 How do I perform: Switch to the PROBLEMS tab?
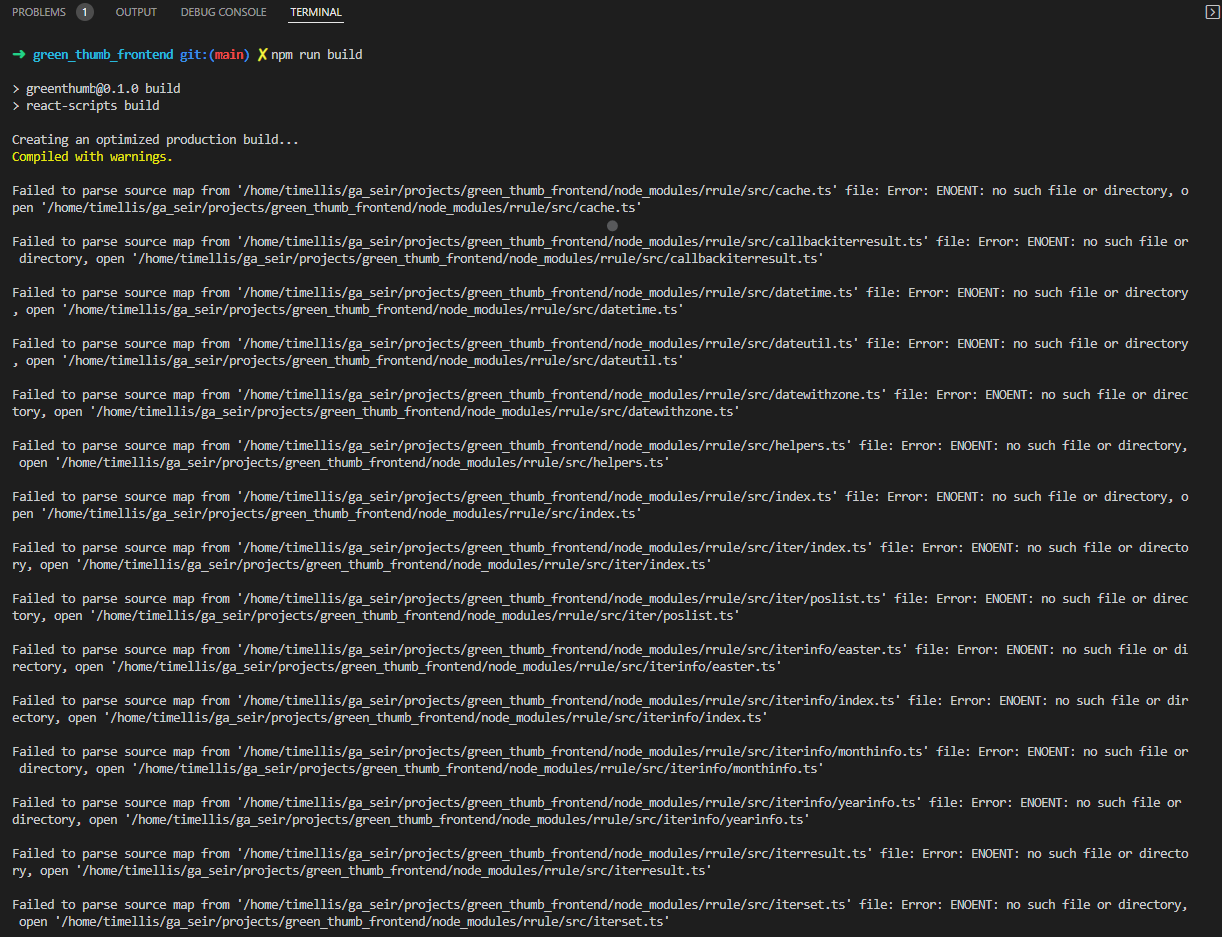tap(39, 12)
